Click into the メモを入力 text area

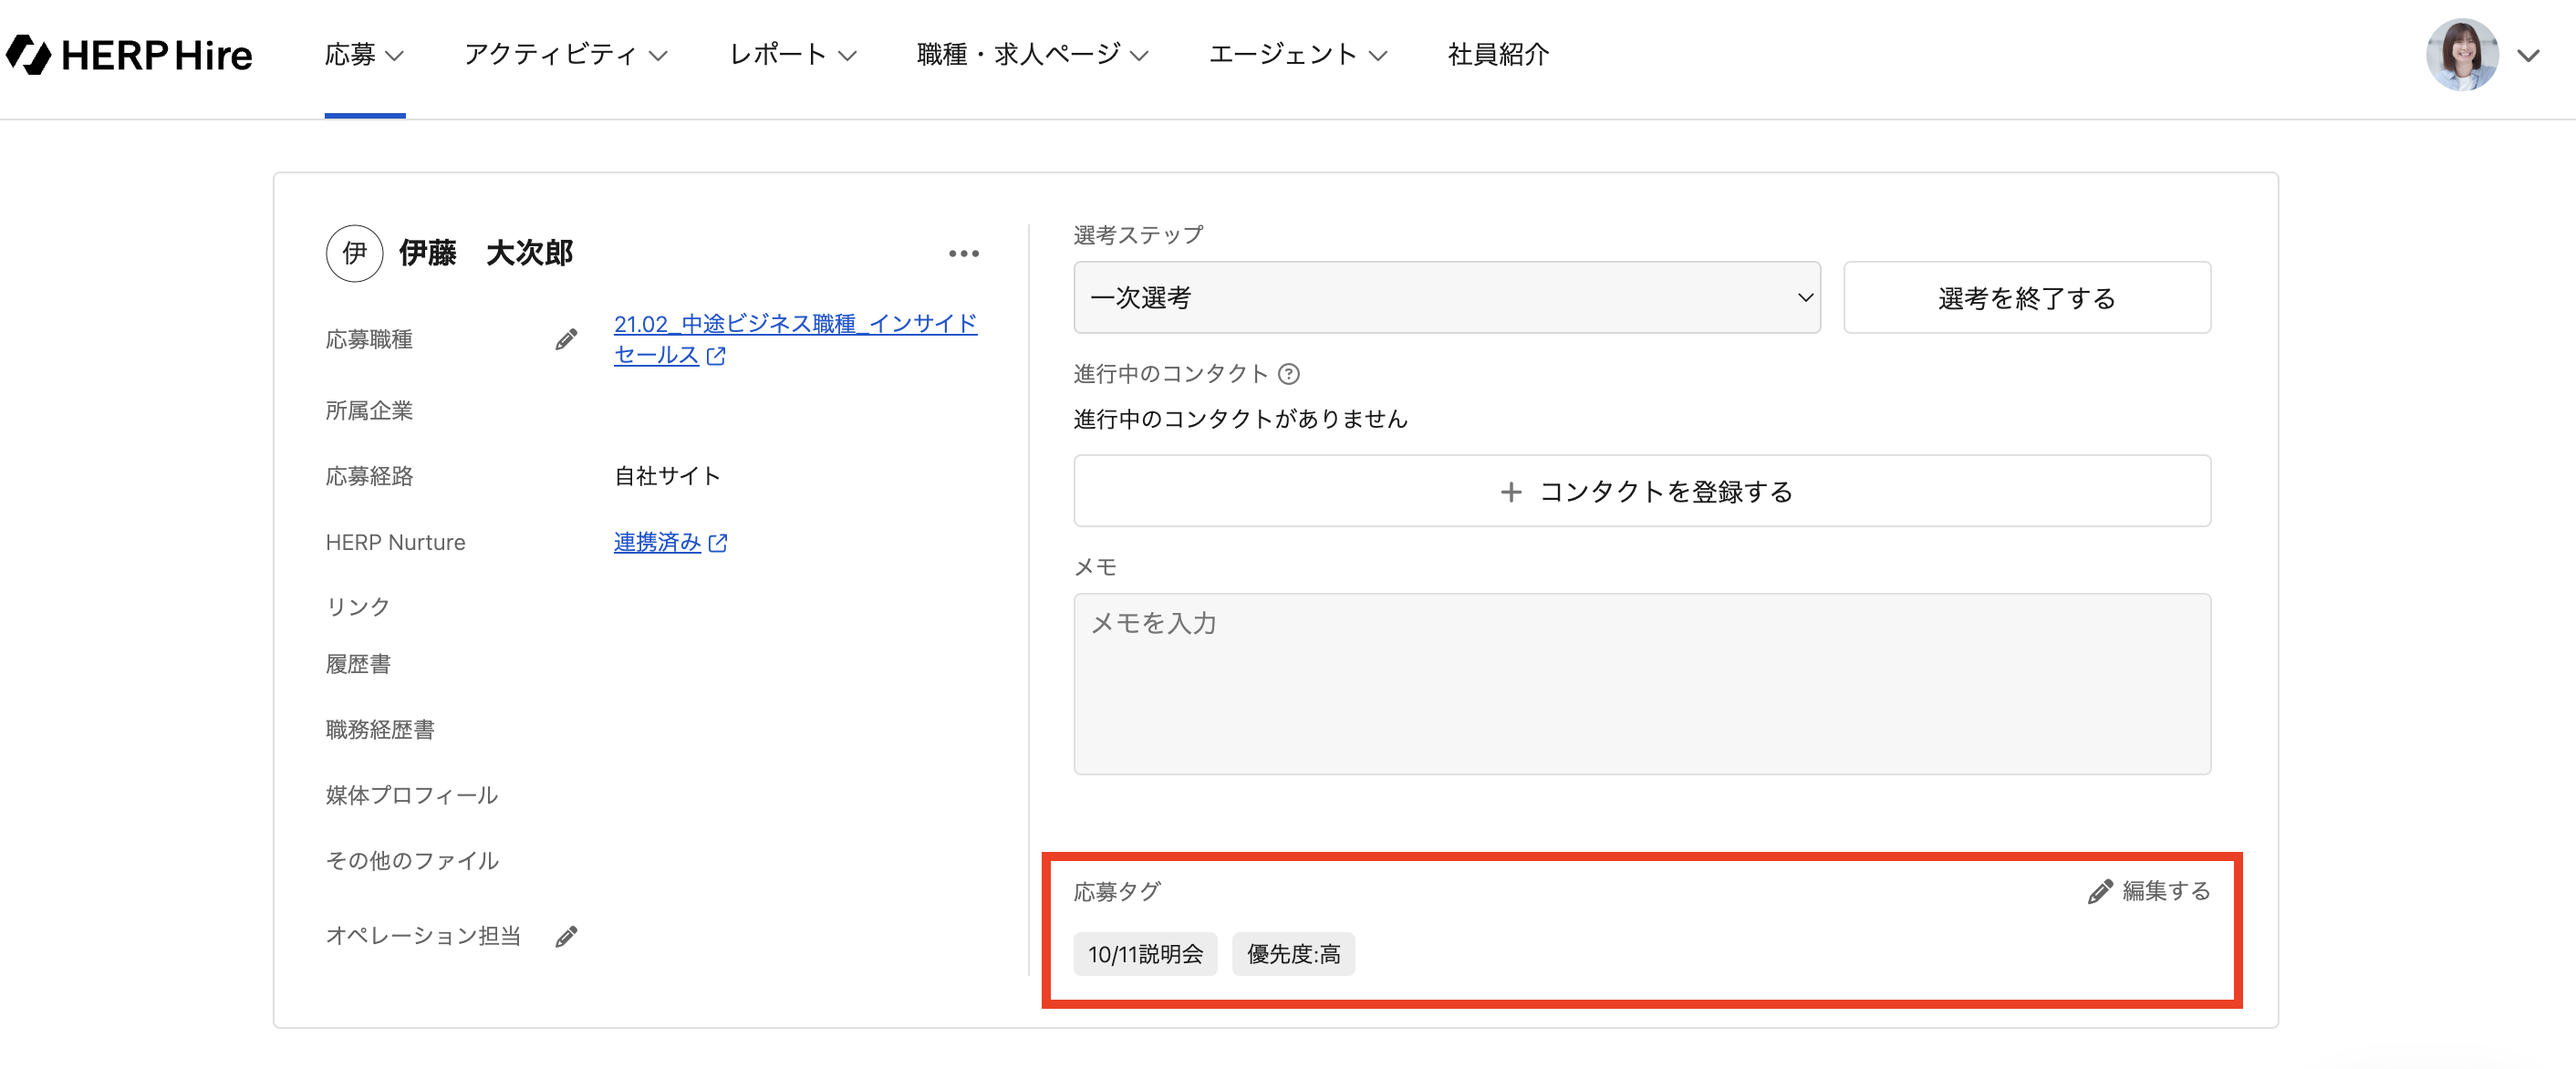click(1642, 684)
